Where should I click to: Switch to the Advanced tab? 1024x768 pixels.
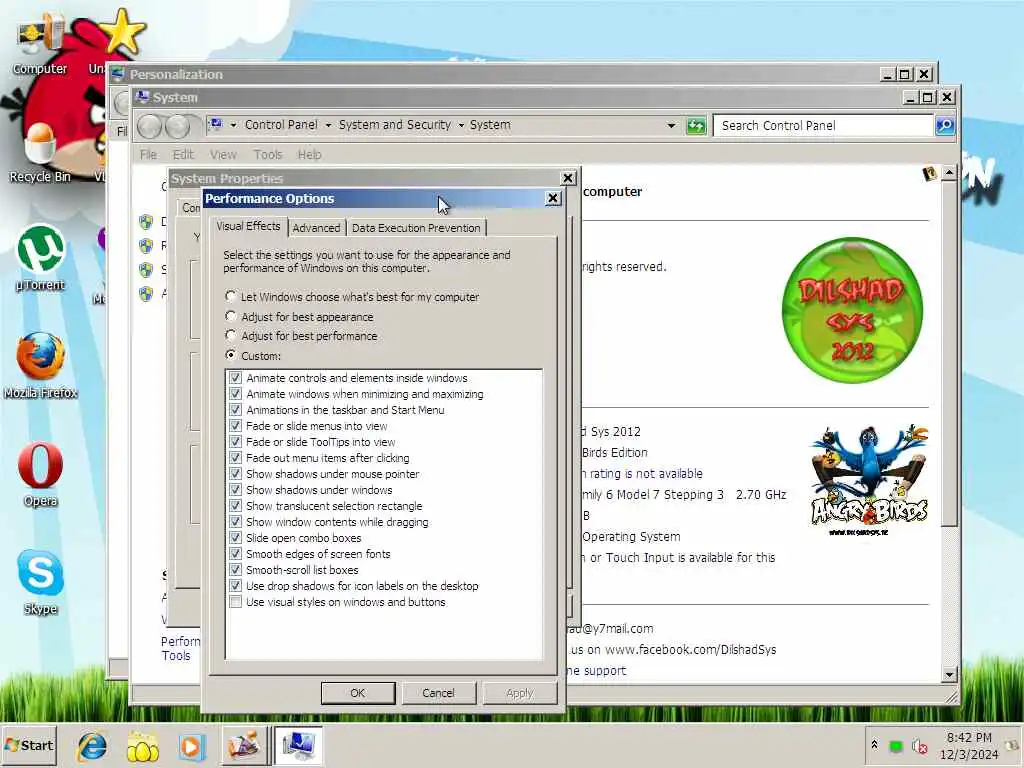(x=316, y=228)
